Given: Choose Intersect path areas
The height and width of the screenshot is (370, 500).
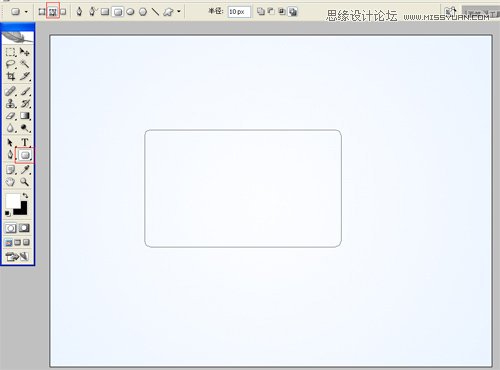Looking at the screenshot, I should (x=282, y=12).
